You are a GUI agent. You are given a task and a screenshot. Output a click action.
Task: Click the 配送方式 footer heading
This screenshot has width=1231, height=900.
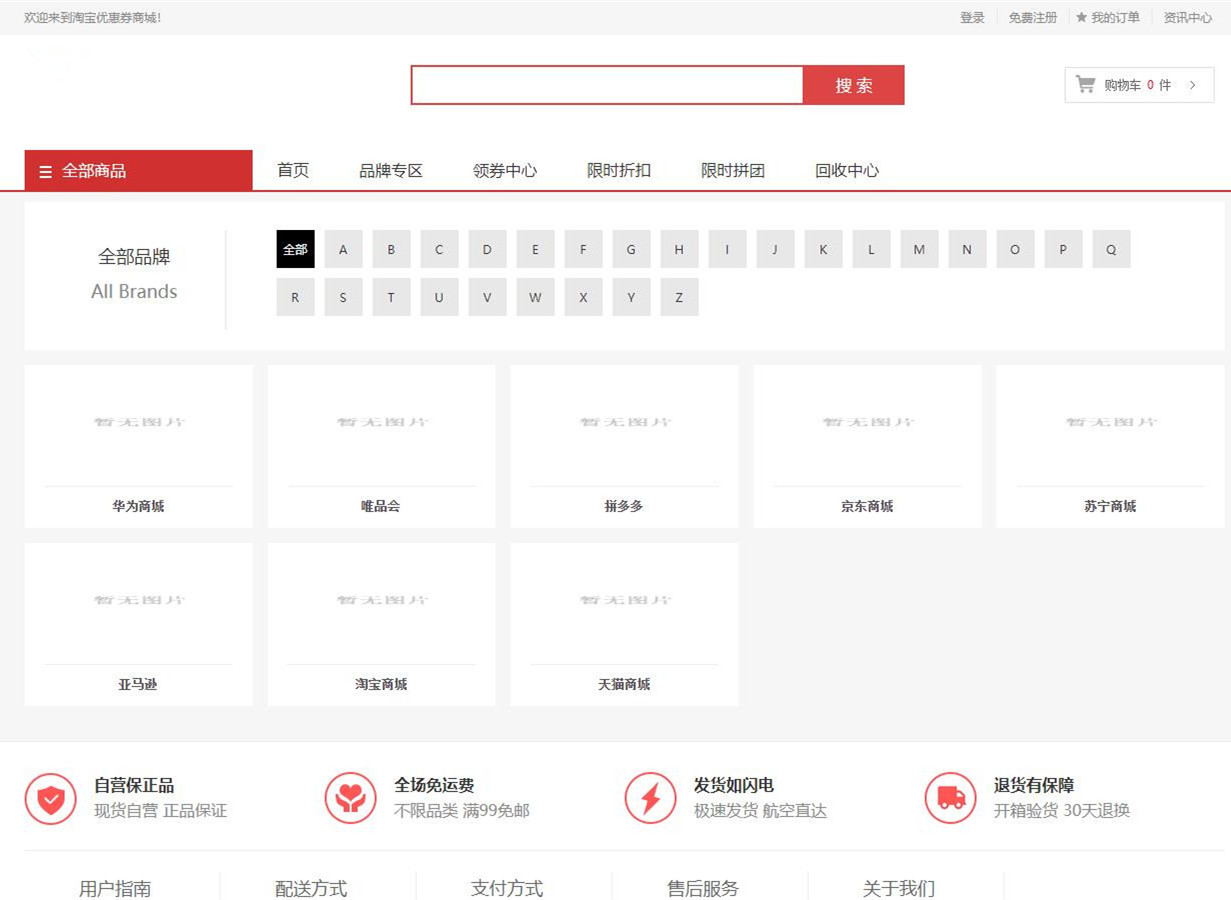(311, 888)
